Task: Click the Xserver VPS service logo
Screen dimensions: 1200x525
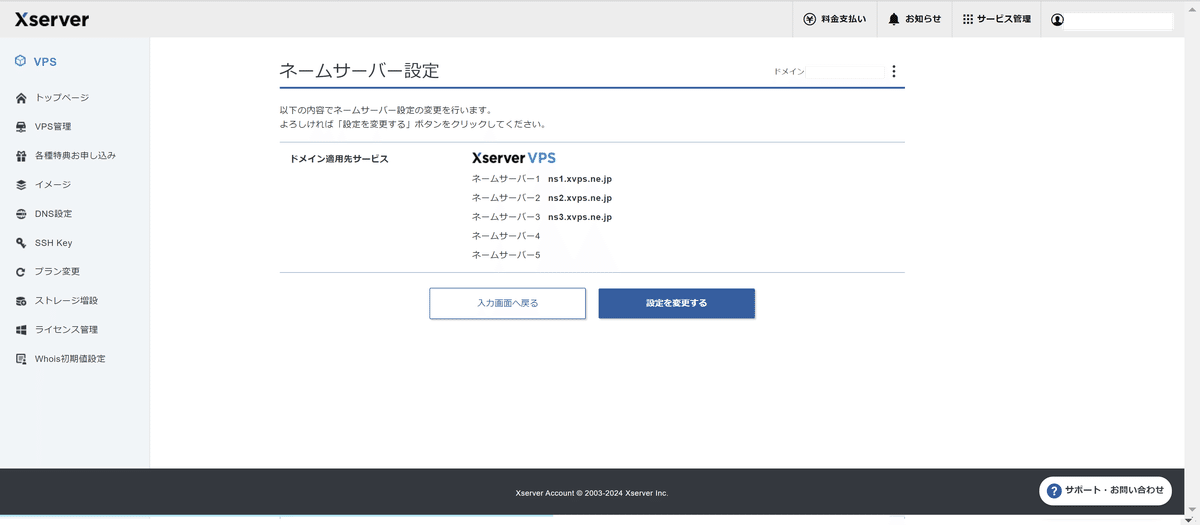Action: click(x=514, y=158)
